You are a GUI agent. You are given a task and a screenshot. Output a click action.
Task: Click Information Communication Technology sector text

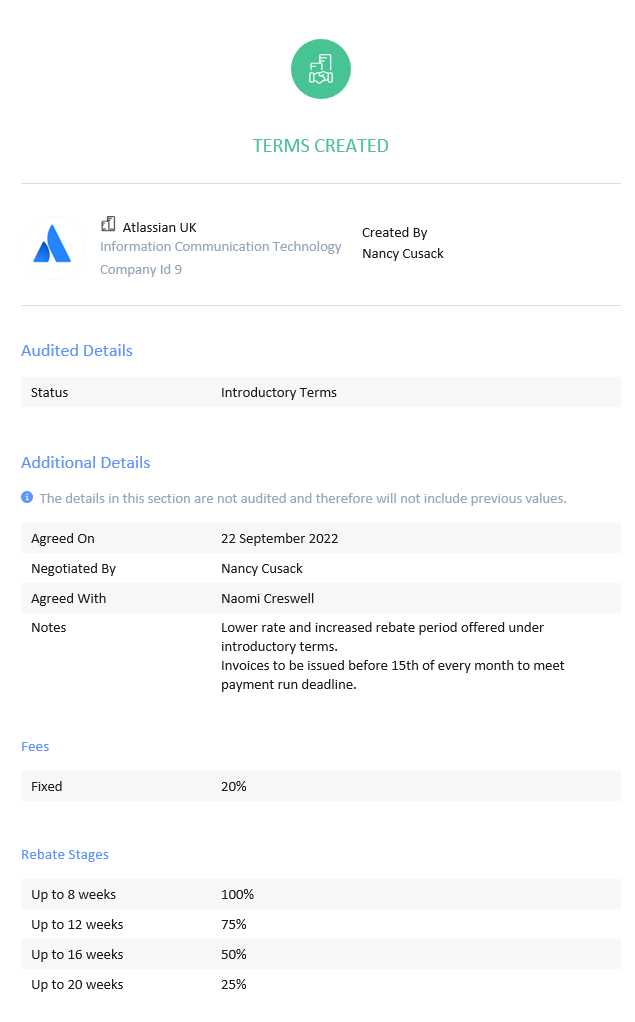pyautogui.click(x=220, y=246)
